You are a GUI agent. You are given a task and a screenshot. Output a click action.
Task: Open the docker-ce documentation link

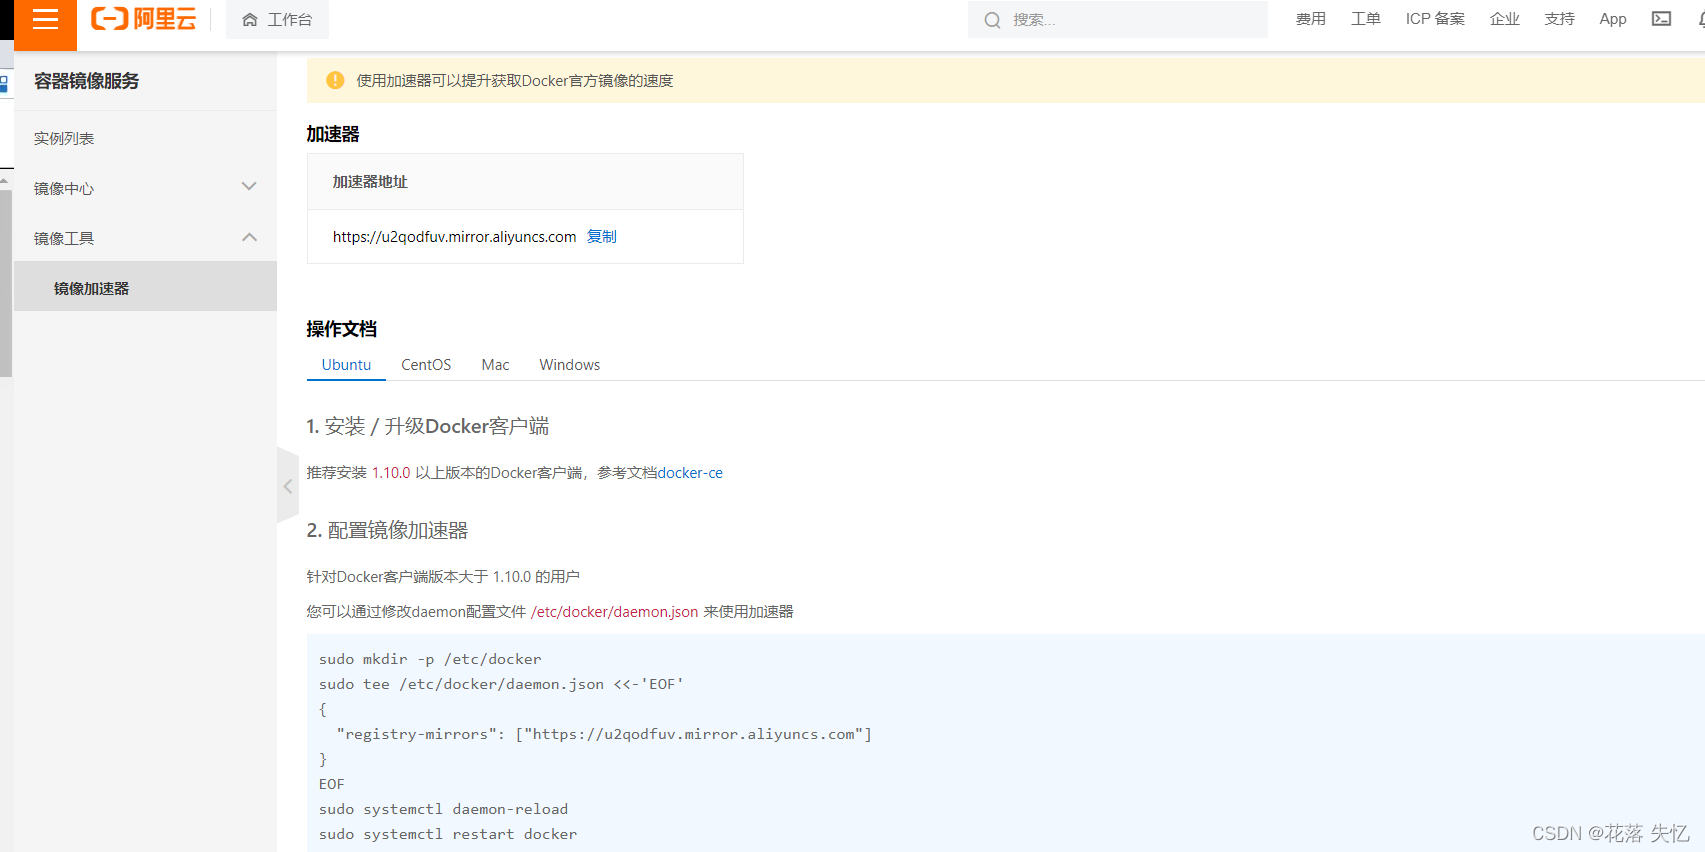690,472
